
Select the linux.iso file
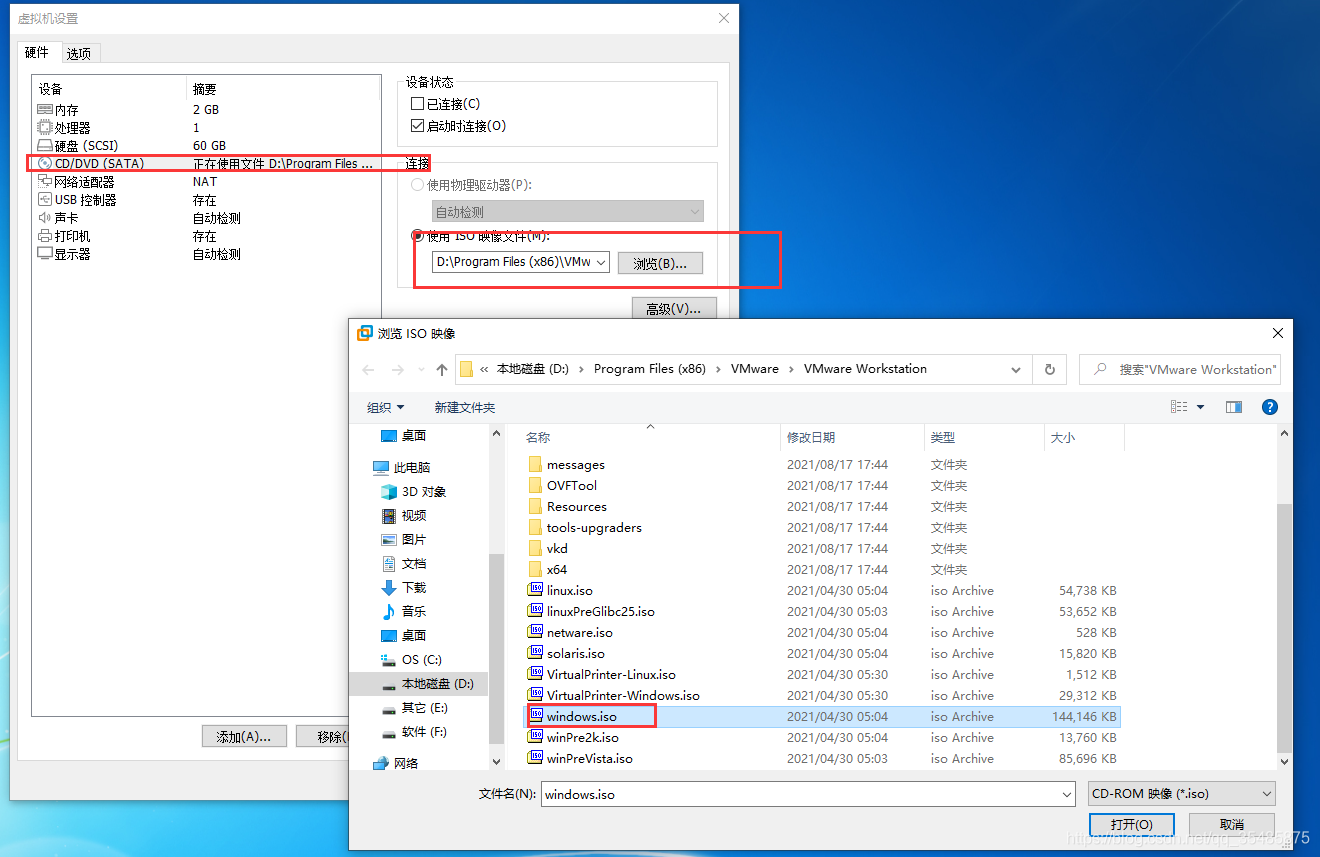pyautogui.click(x=570, y=591)
